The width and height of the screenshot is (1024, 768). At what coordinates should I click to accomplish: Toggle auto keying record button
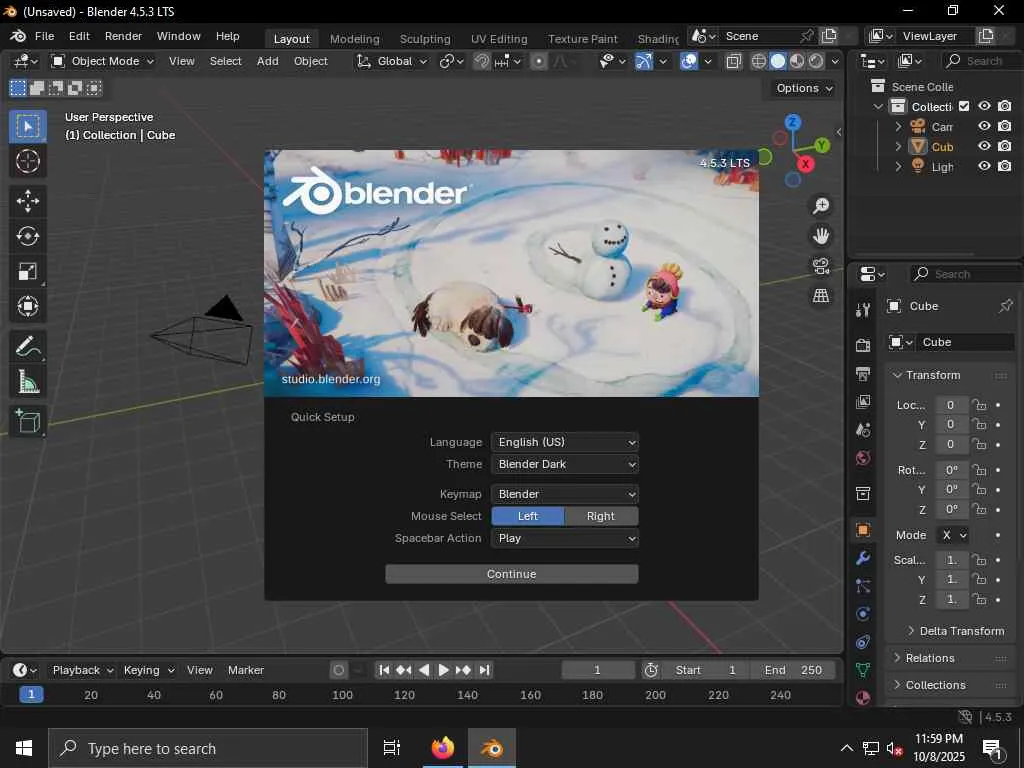[338, 670]
